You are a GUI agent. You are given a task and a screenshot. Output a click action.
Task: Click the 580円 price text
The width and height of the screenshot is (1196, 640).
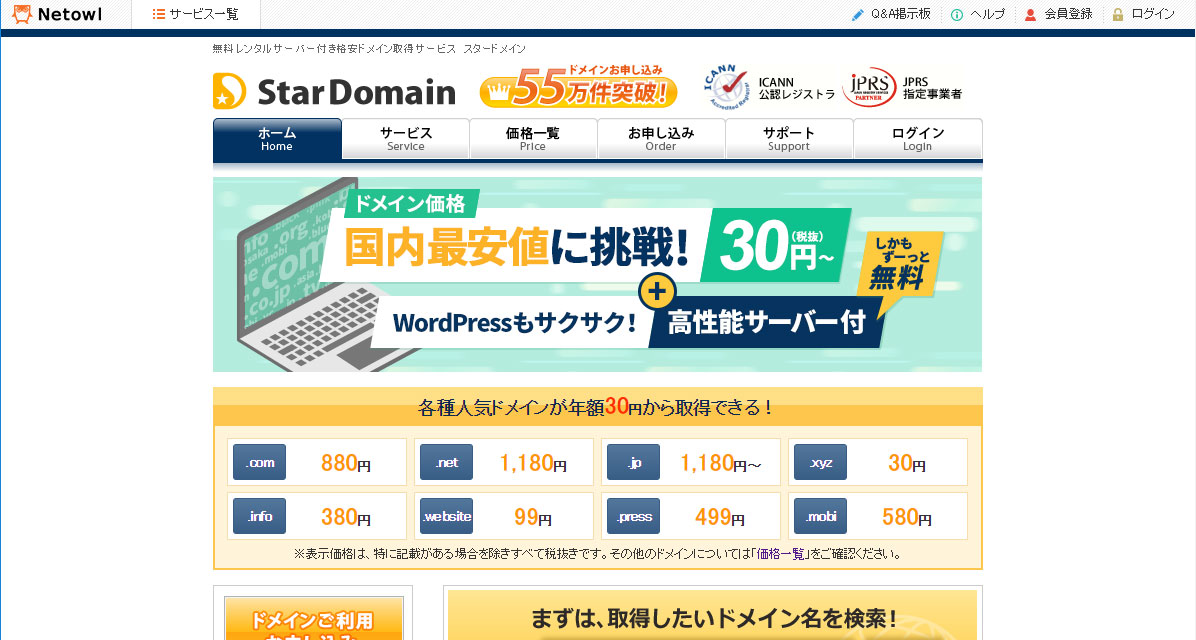(906, 517)
